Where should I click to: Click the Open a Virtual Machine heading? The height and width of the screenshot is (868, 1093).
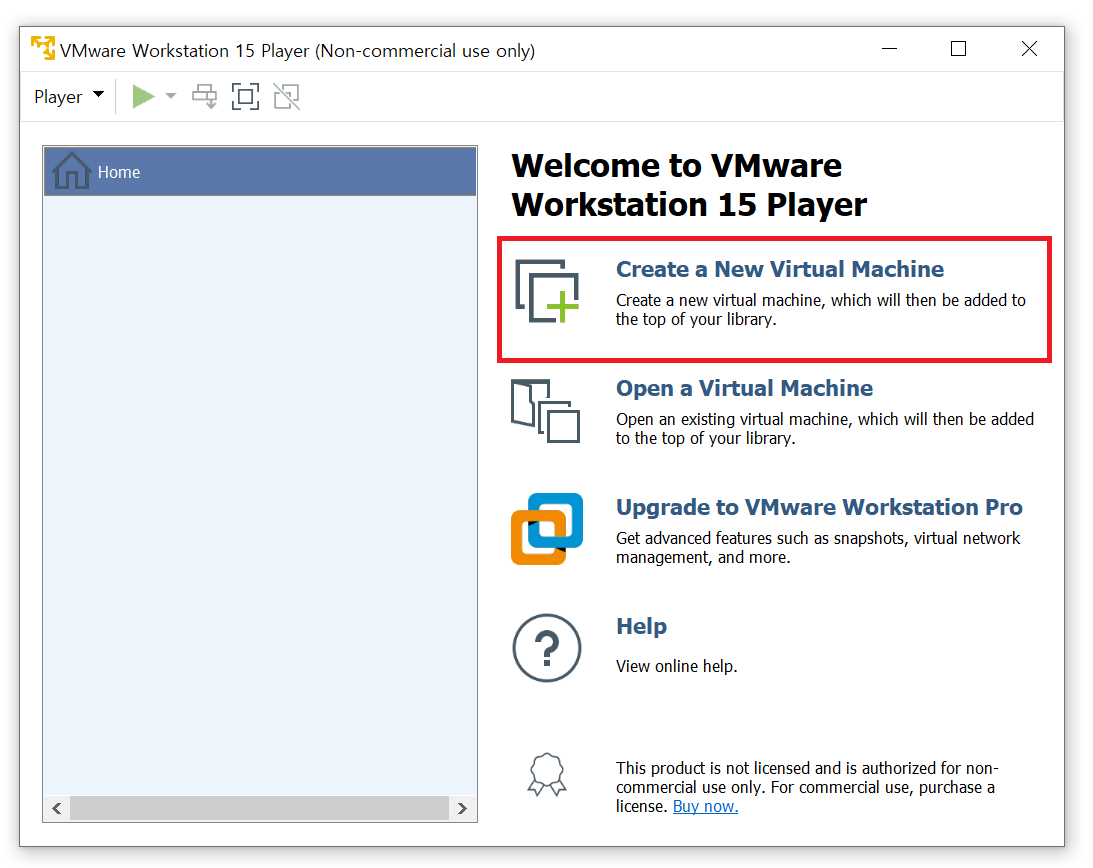(744, 388)
